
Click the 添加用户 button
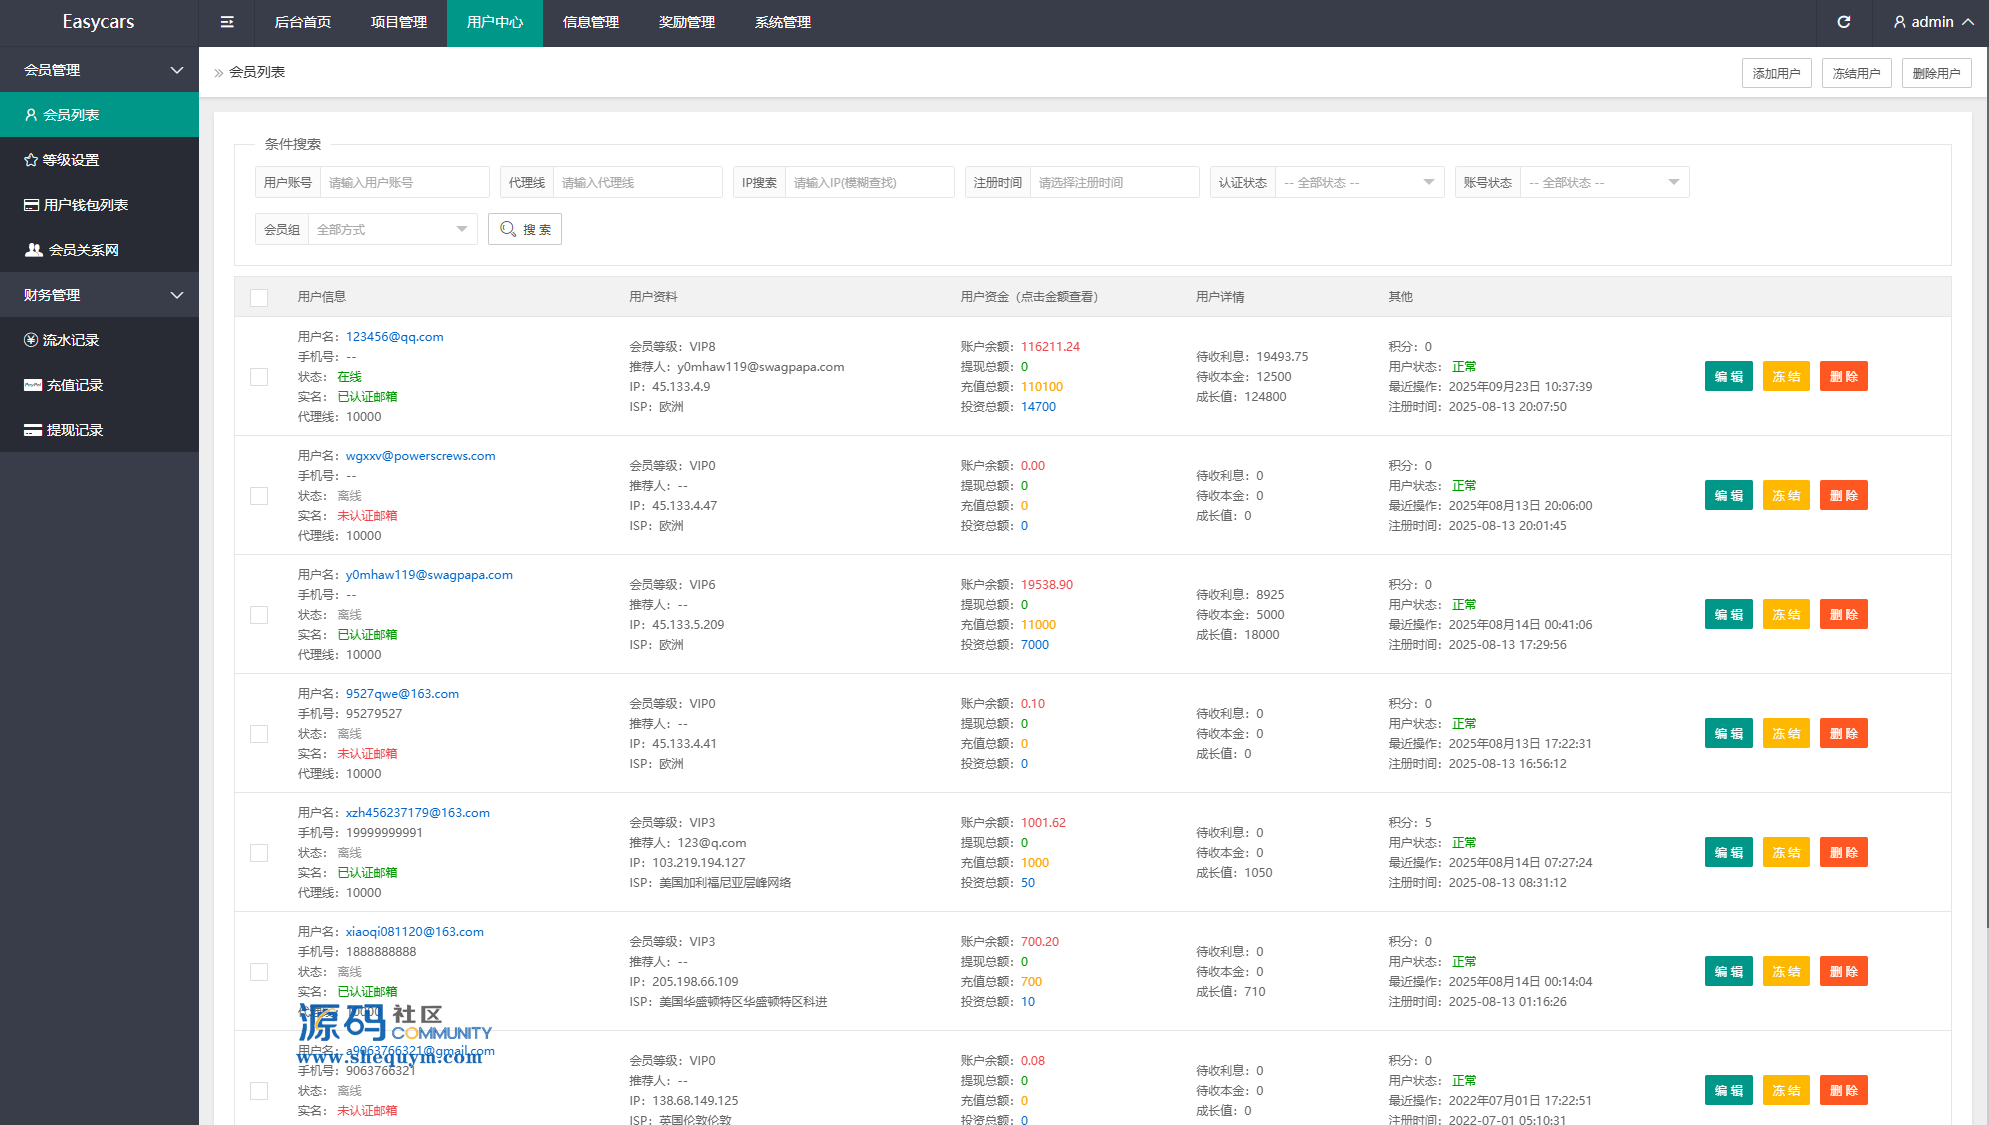coord(1776,73)
